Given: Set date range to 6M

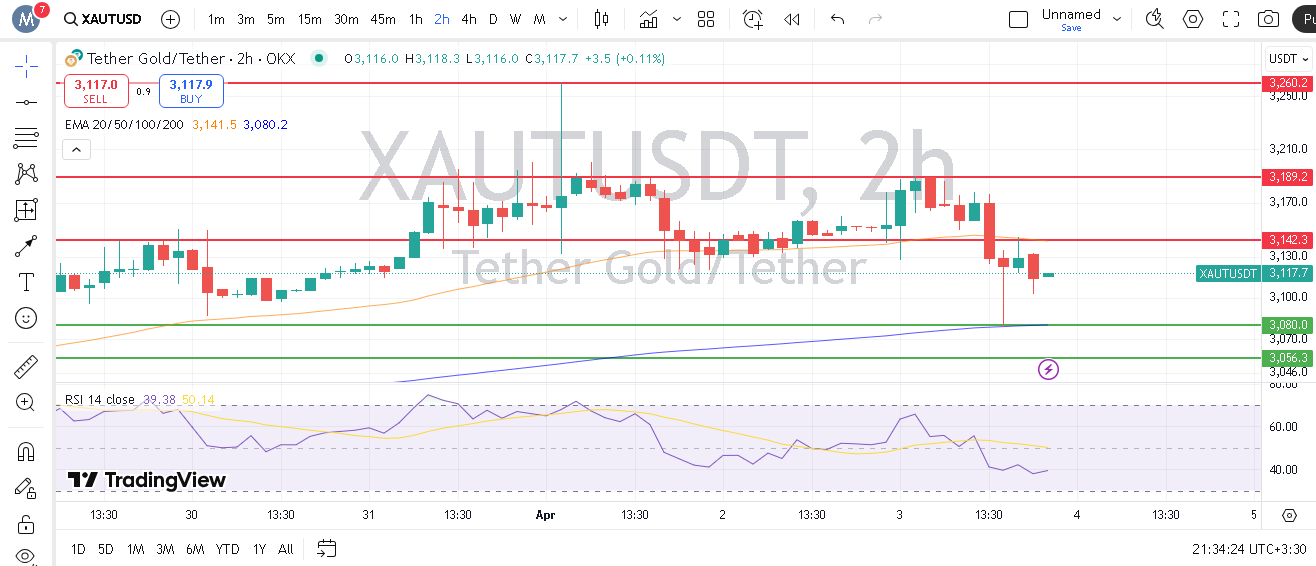Looking at the screenshot, I should click(x=195, y=549).
